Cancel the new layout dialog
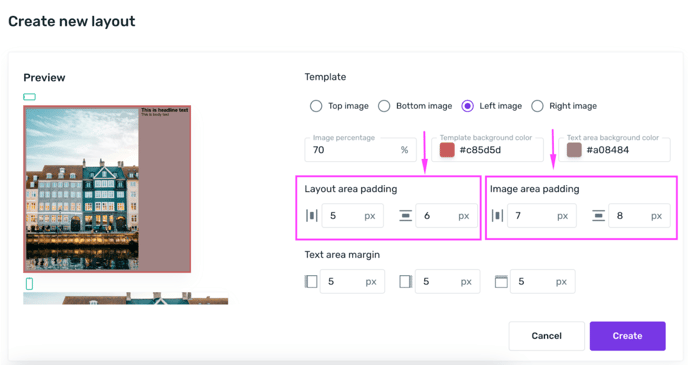 coord(546,336)
